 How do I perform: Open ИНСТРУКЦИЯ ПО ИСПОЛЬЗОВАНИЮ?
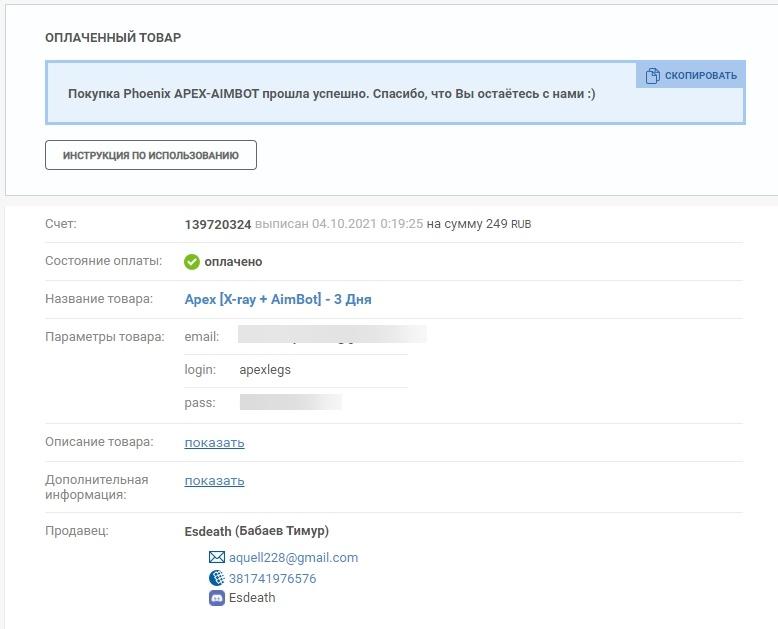click(x=151, y=155)
